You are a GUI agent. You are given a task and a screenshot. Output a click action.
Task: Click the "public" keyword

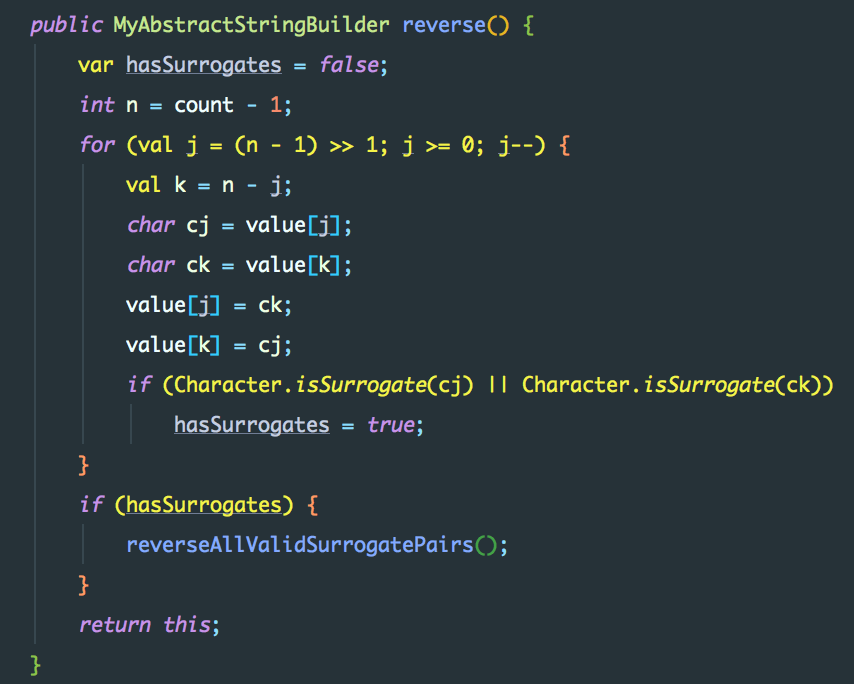[x=66, y=26]
